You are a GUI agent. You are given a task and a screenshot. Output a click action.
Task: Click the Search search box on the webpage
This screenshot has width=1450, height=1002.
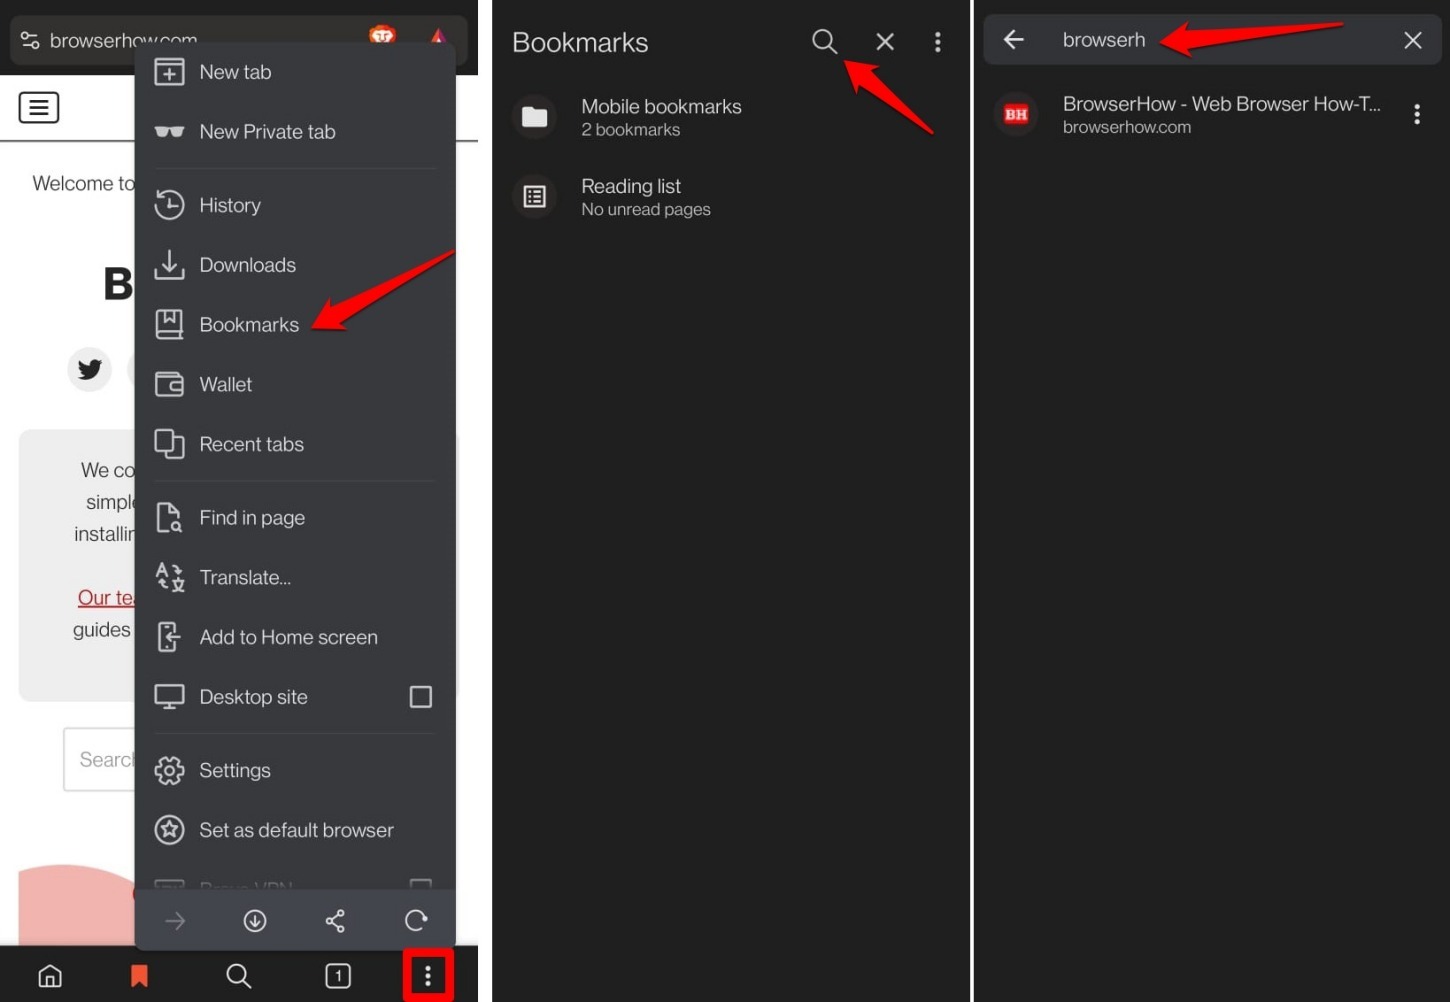coord(100,760)
